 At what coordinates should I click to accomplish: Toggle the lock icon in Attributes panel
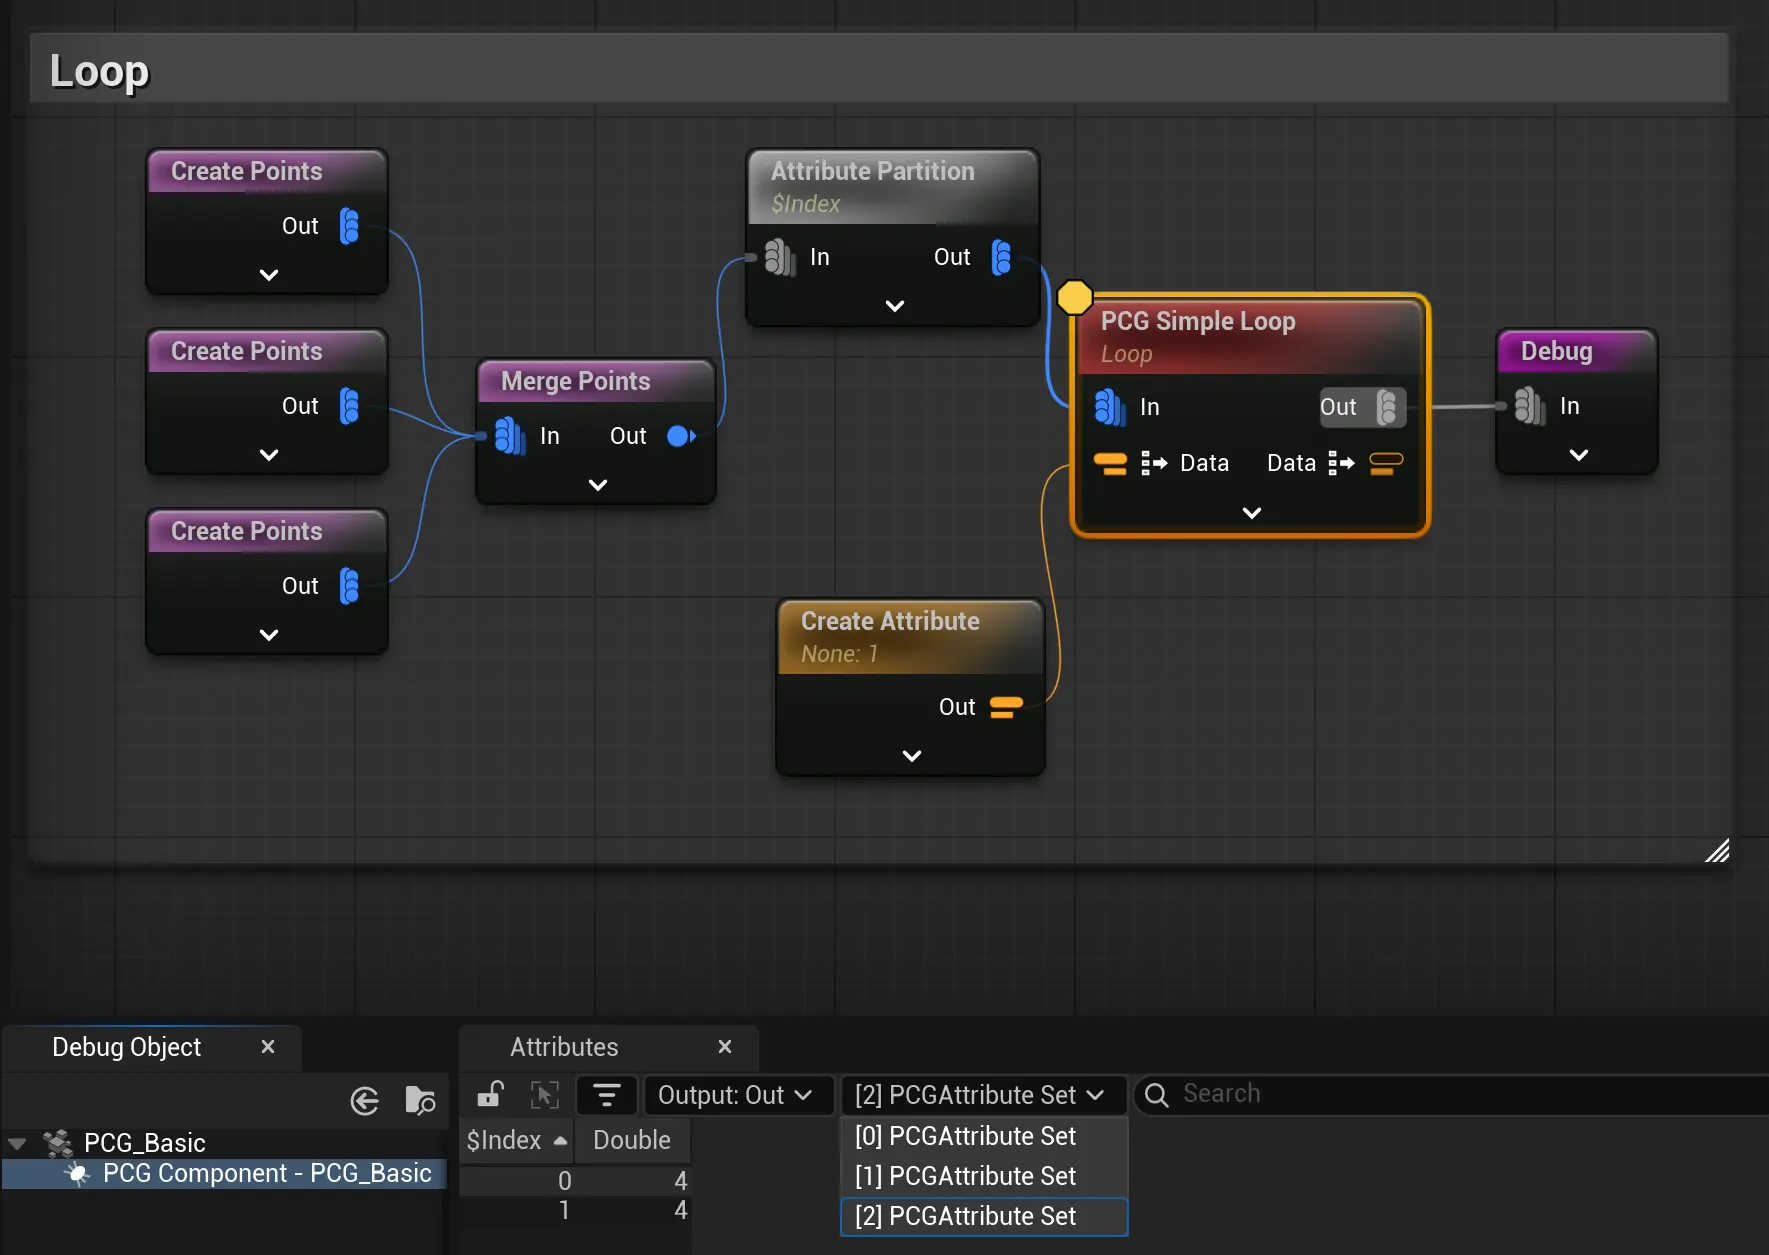click(x=490, y=1095)
